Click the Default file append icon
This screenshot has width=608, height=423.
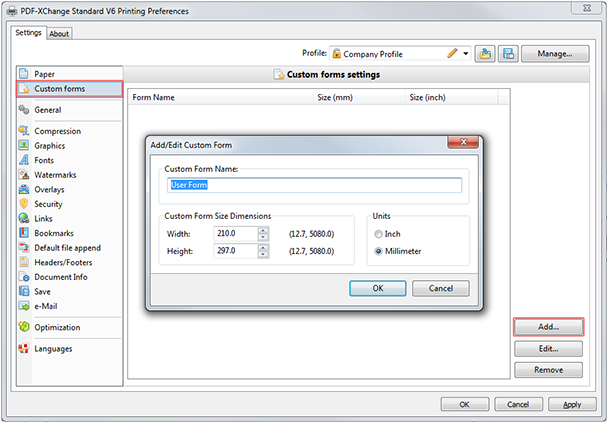(24, 247)
